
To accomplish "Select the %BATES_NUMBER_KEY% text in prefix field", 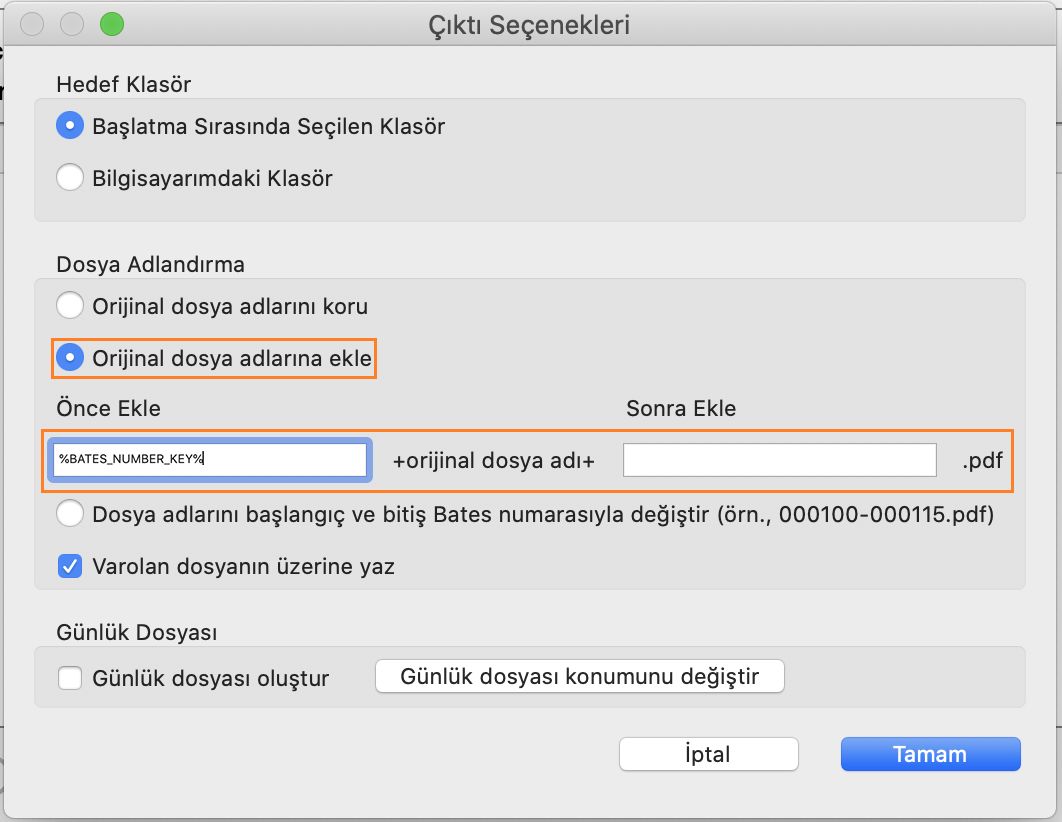I will [x=120, y=460].
